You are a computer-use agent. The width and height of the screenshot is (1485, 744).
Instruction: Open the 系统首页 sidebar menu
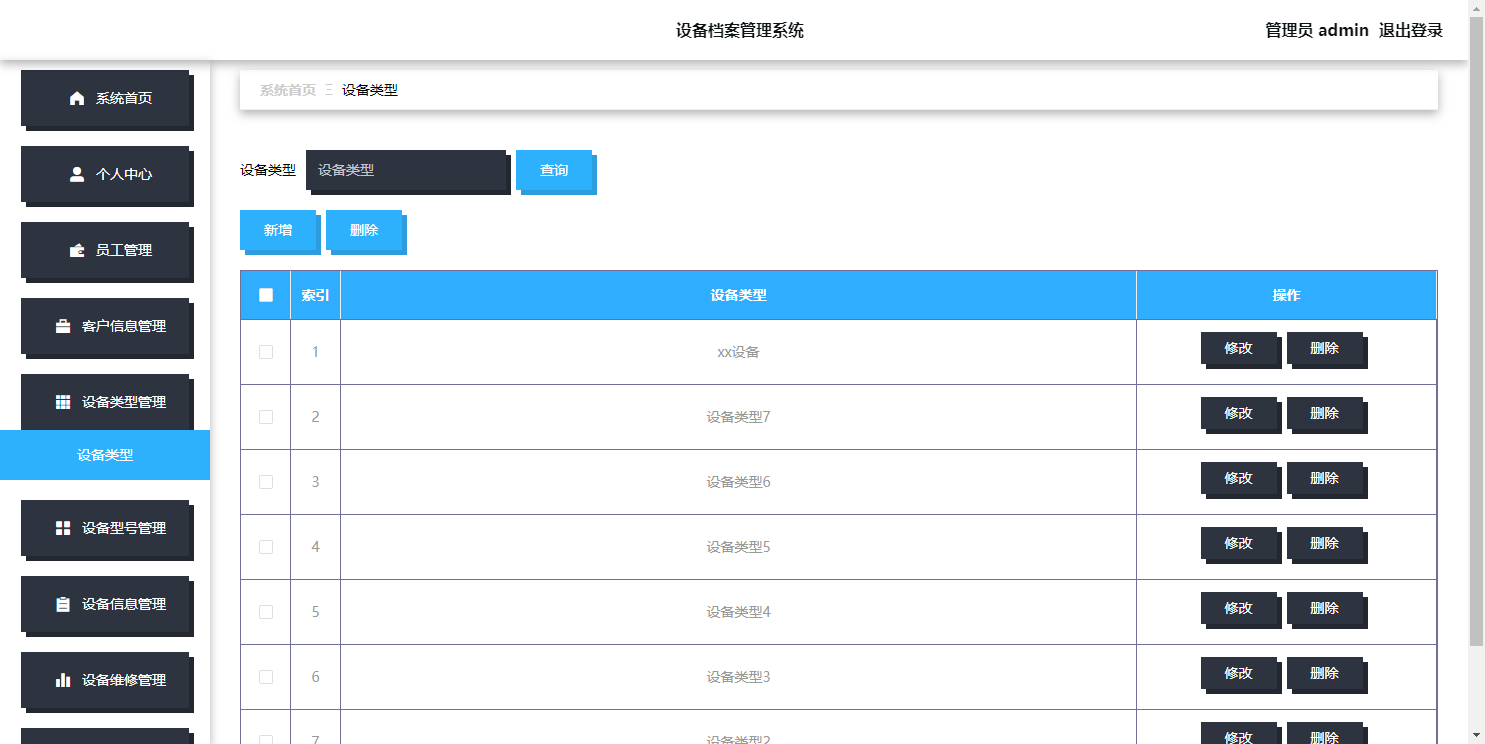tap(105, 98)
